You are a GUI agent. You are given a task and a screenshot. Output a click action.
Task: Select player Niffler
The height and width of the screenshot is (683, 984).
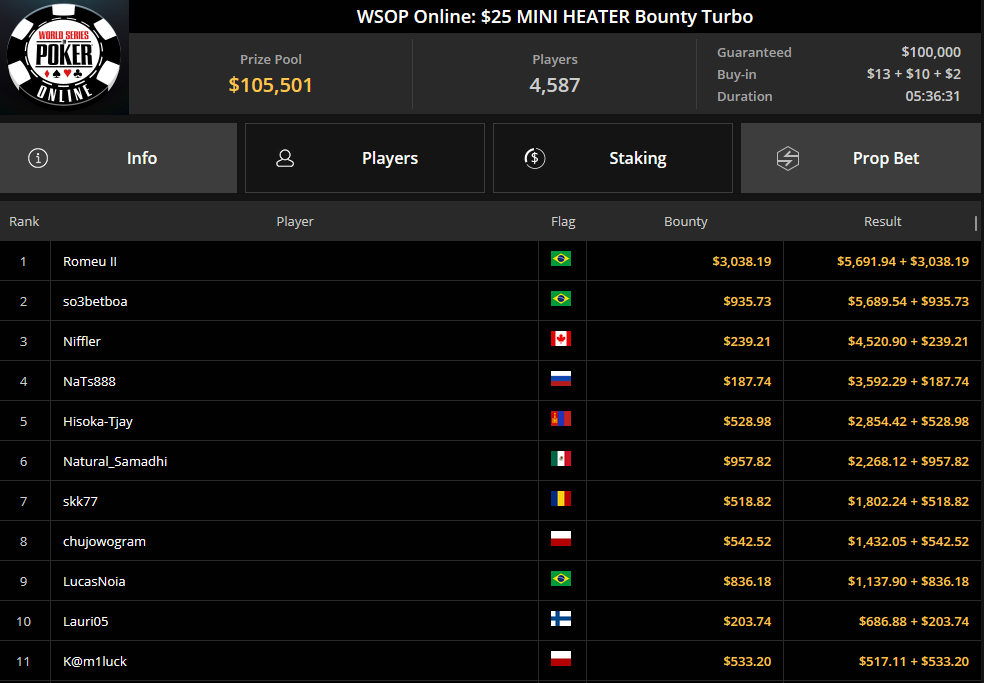coord(82,342)
